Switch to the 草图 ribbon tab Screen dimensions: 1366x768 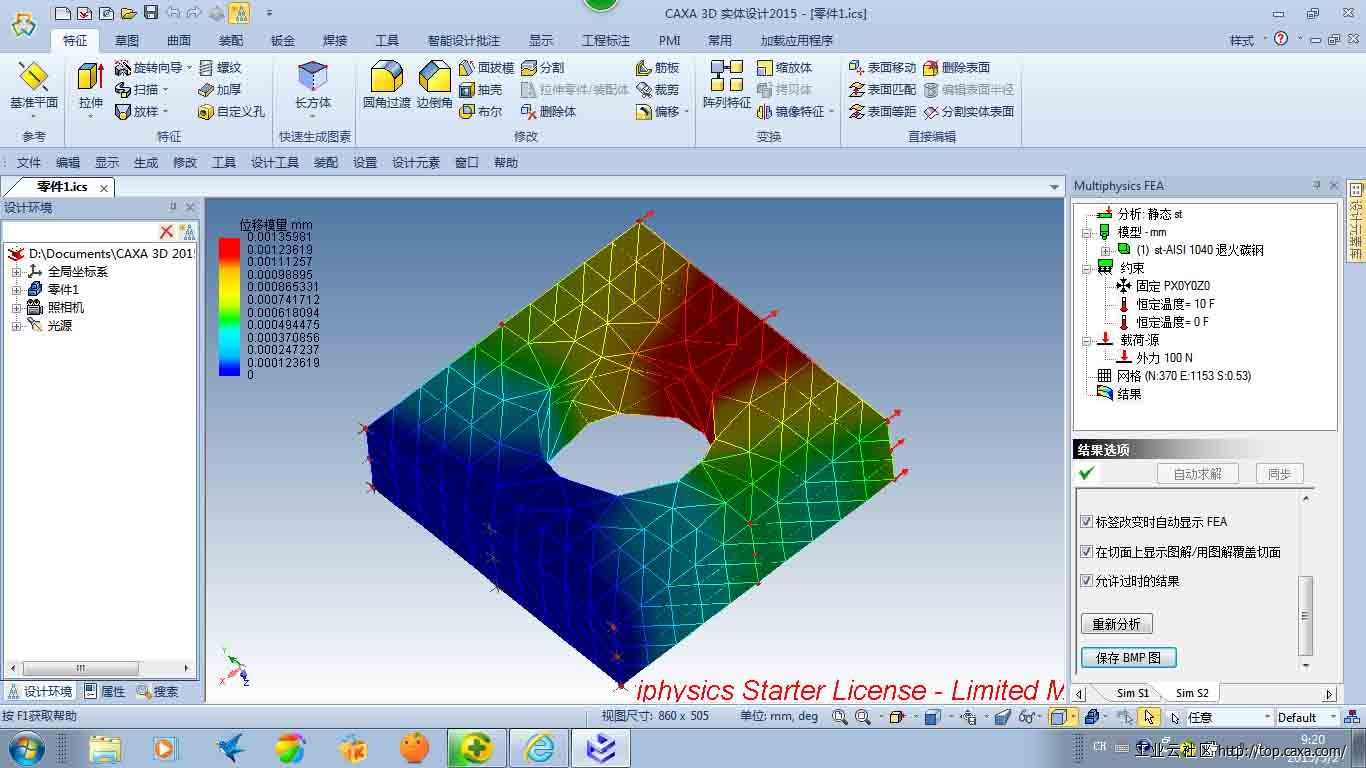tap(127, 41)
